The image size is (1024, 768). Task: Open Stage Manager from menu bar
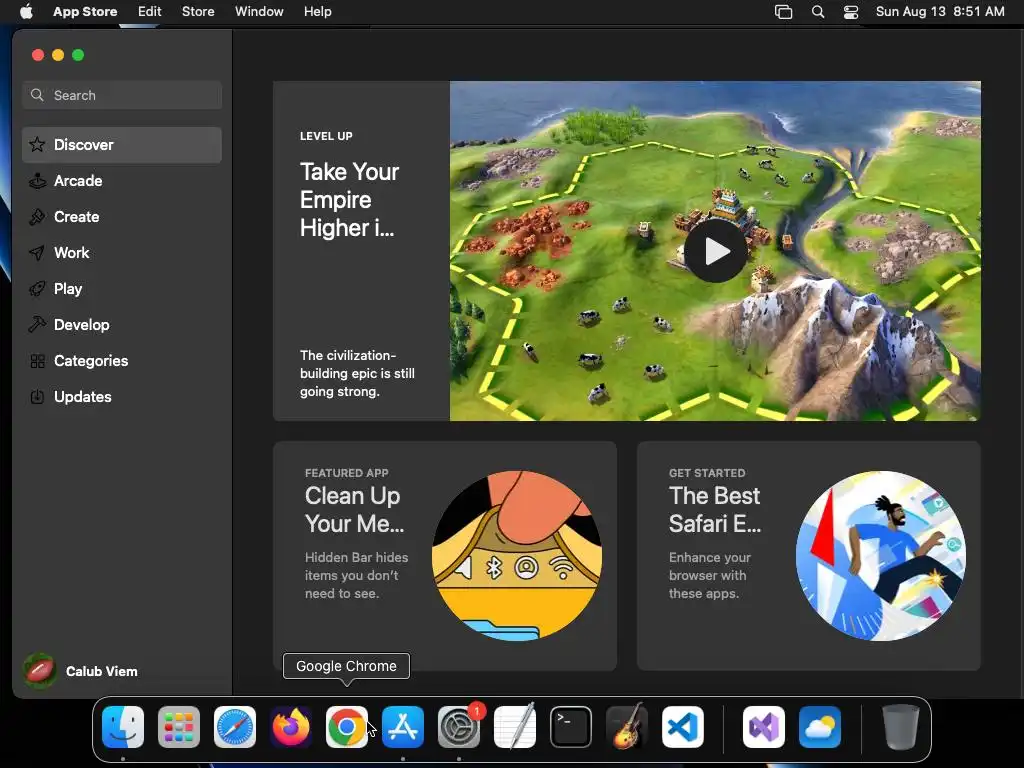pyautogui.click(x=783, y=12)
